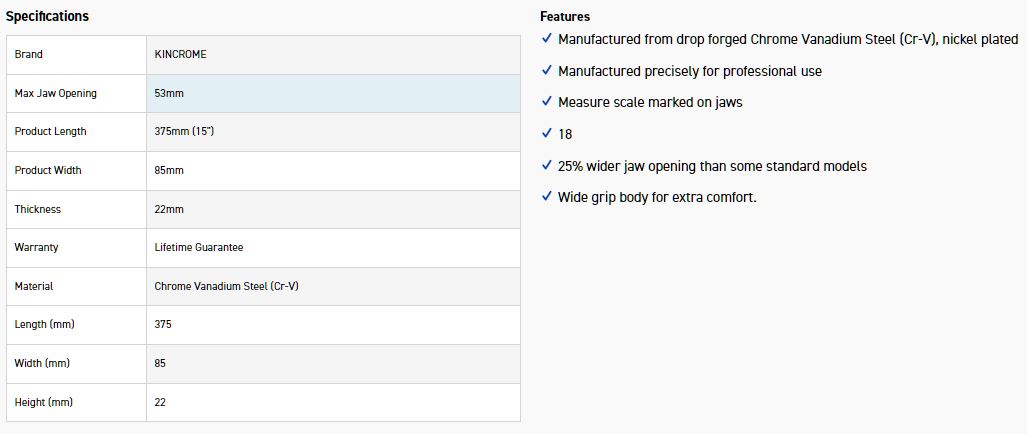Click the Specifications heading
1027x434 pixels.
[47, 16]
